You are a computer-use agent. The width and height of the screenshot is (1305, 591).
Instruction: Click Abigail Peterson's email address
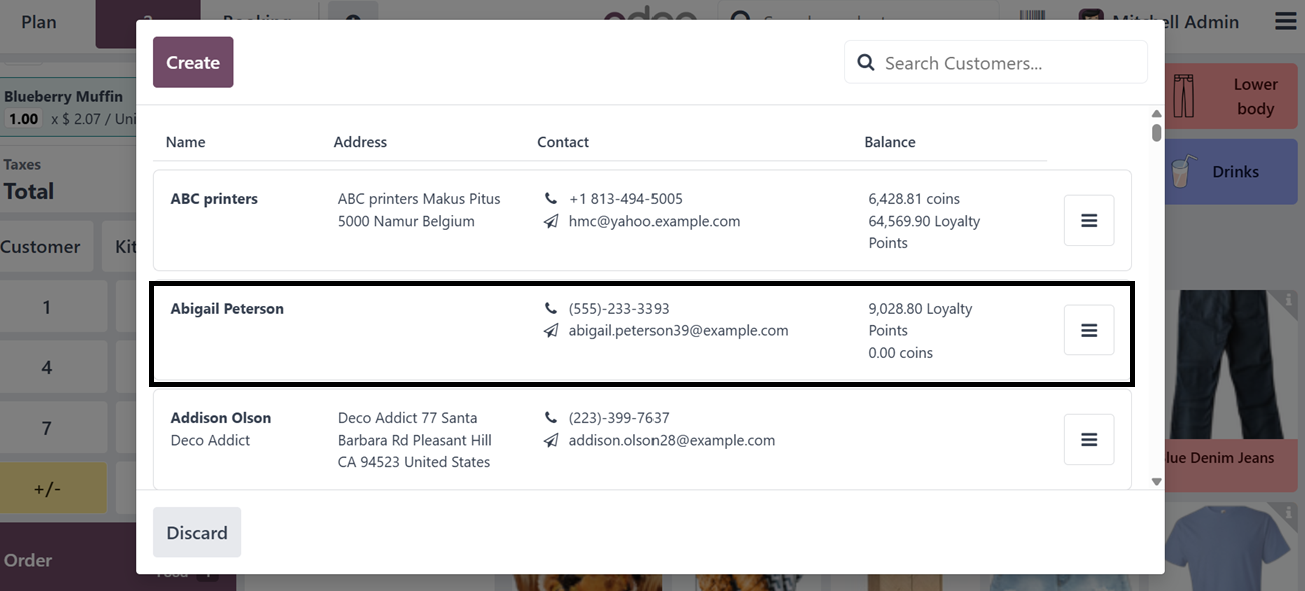(x=678, y=331)
